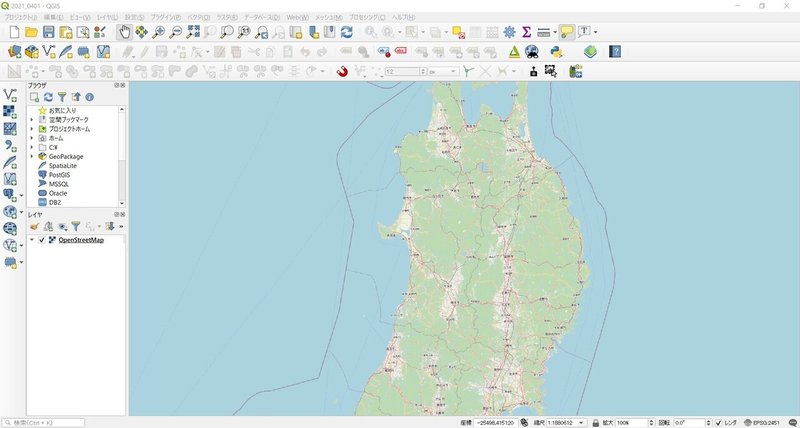Toggle extents display icon beside coordinate field
Screen dimensions: 800x428
point(524,423)
